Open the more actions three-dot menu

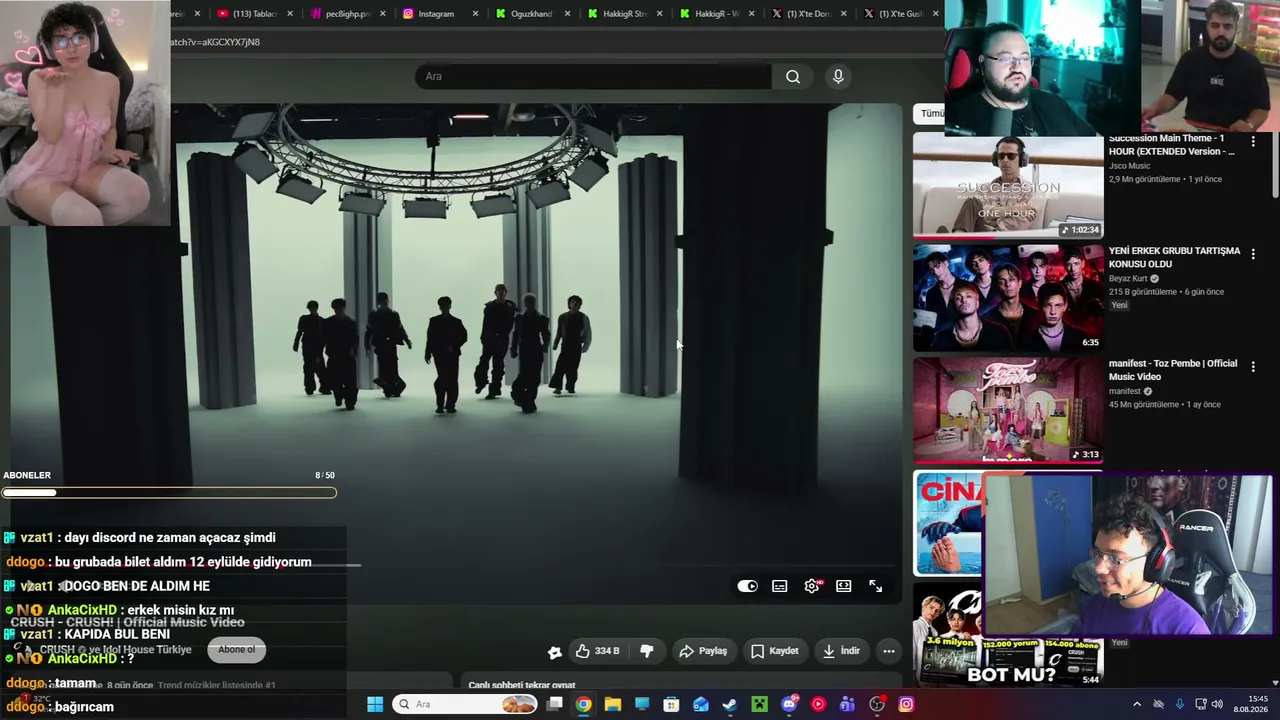coord(888,651)
